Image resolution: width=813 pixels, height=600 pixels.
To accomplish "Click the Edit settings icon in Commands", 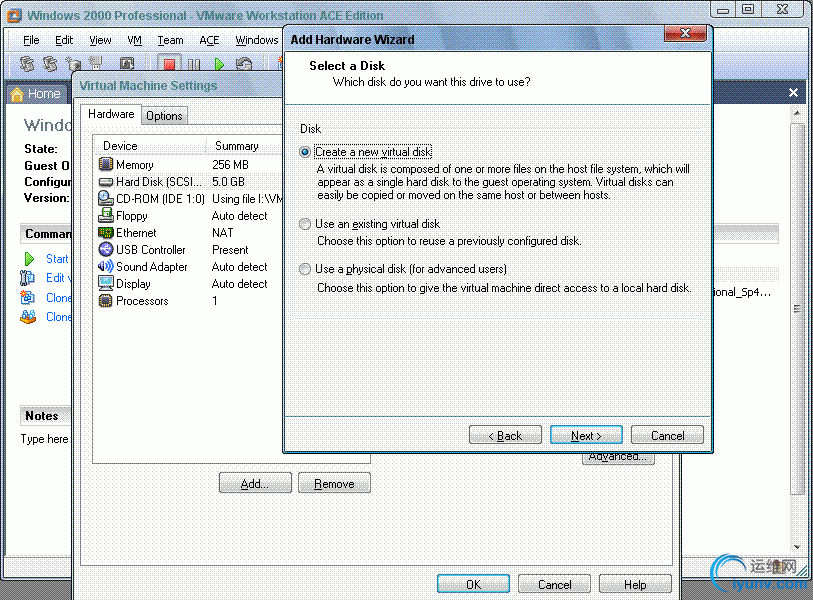I will (x=27, y=278).
